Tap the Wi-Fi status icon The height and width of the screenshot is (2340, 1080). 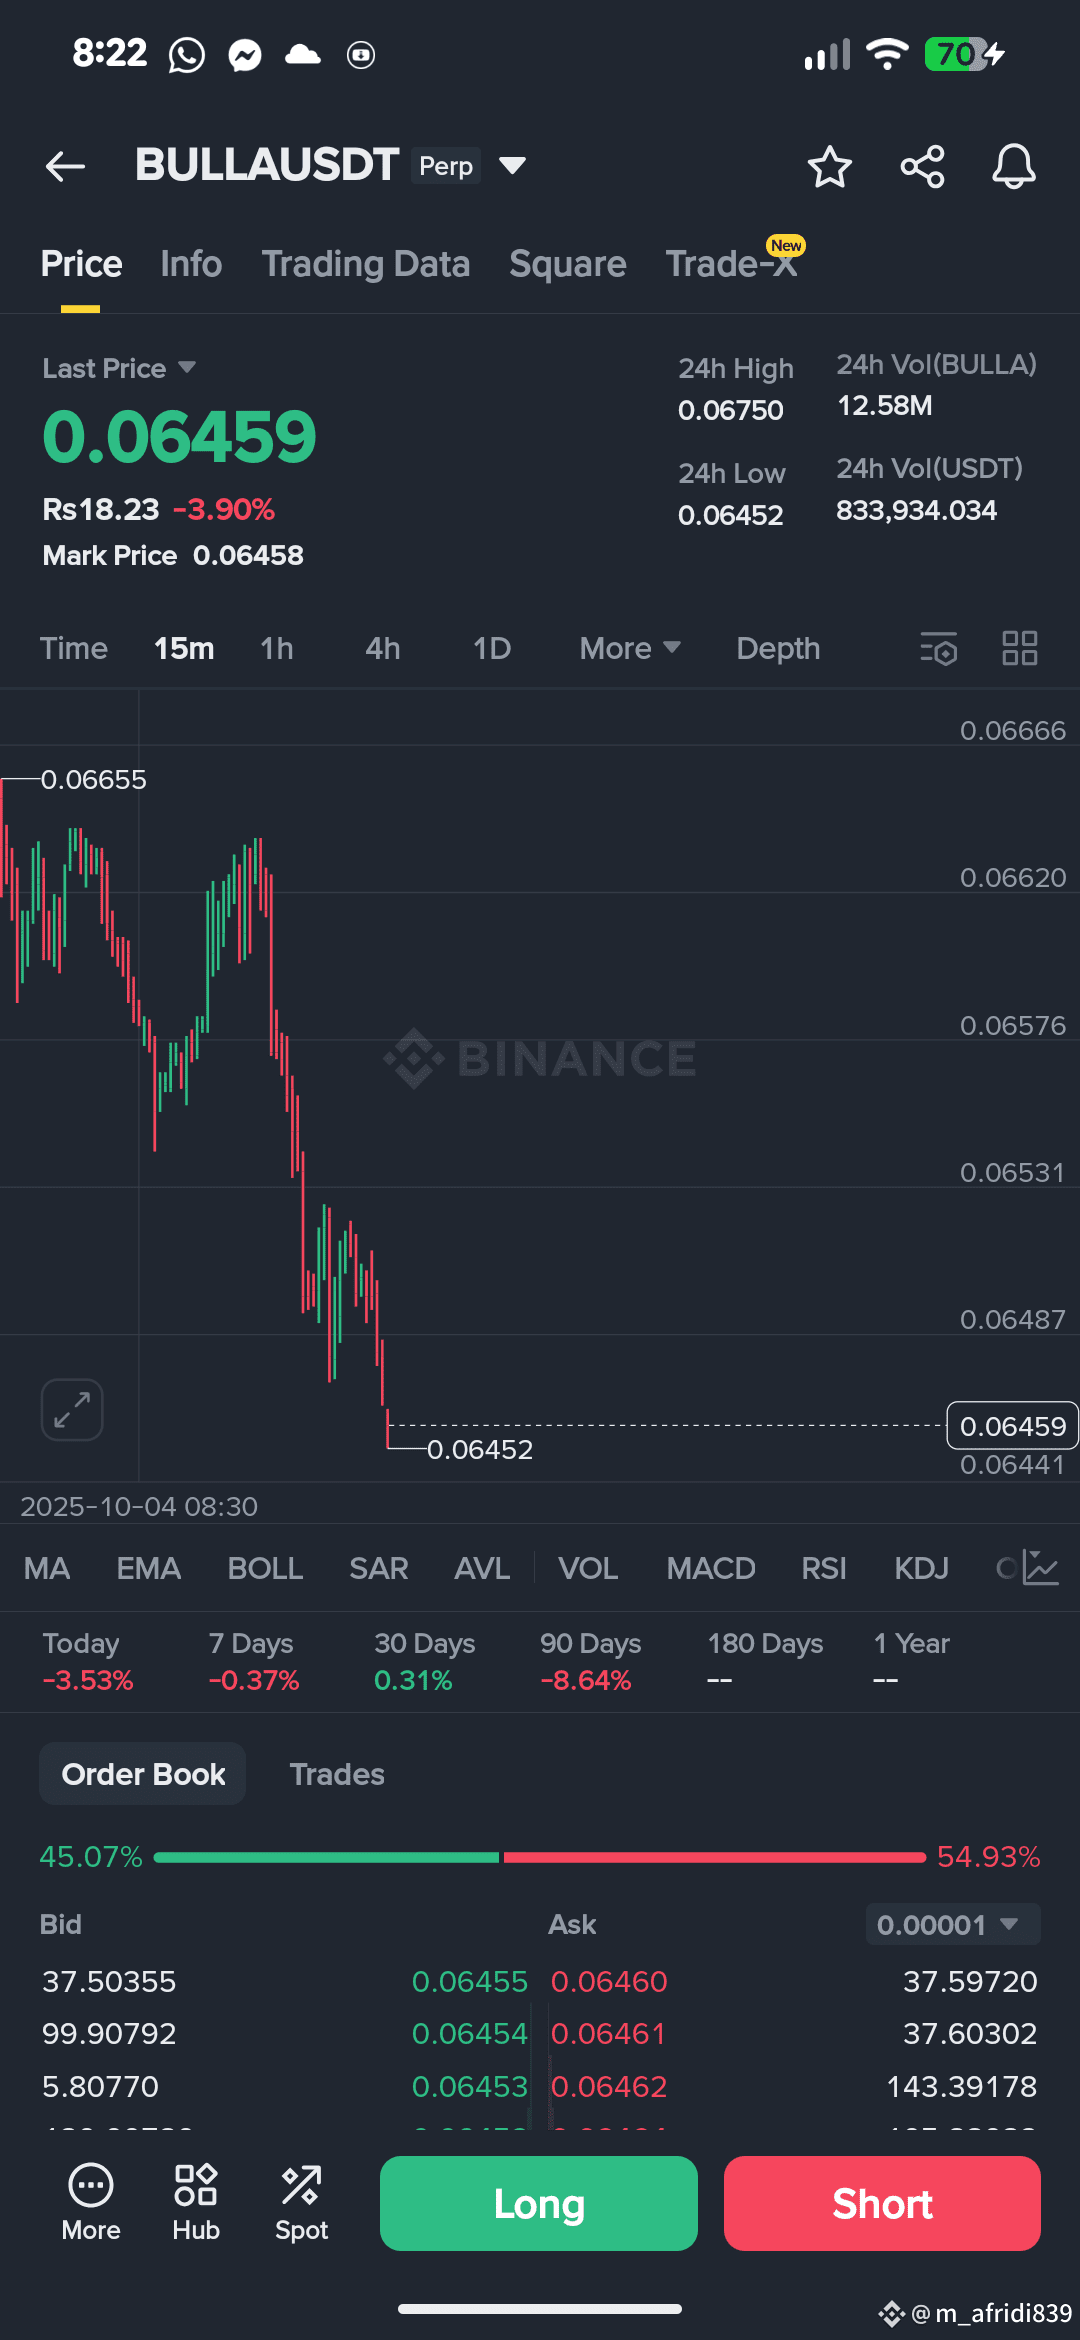(x=887, y=54)
